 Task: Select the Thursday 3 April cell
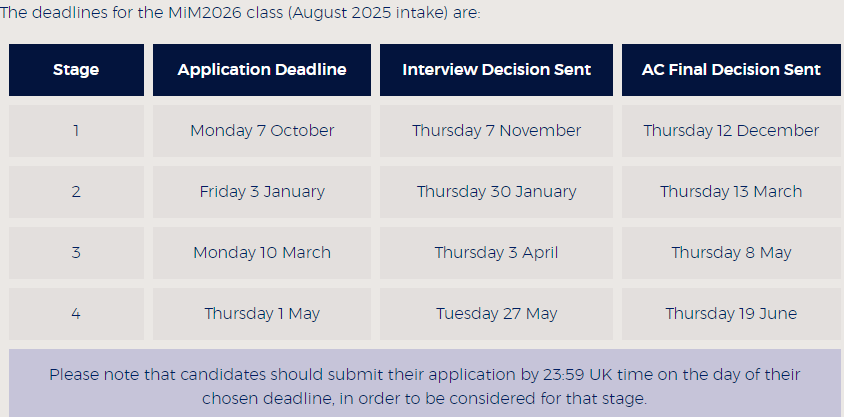[496, 253]
